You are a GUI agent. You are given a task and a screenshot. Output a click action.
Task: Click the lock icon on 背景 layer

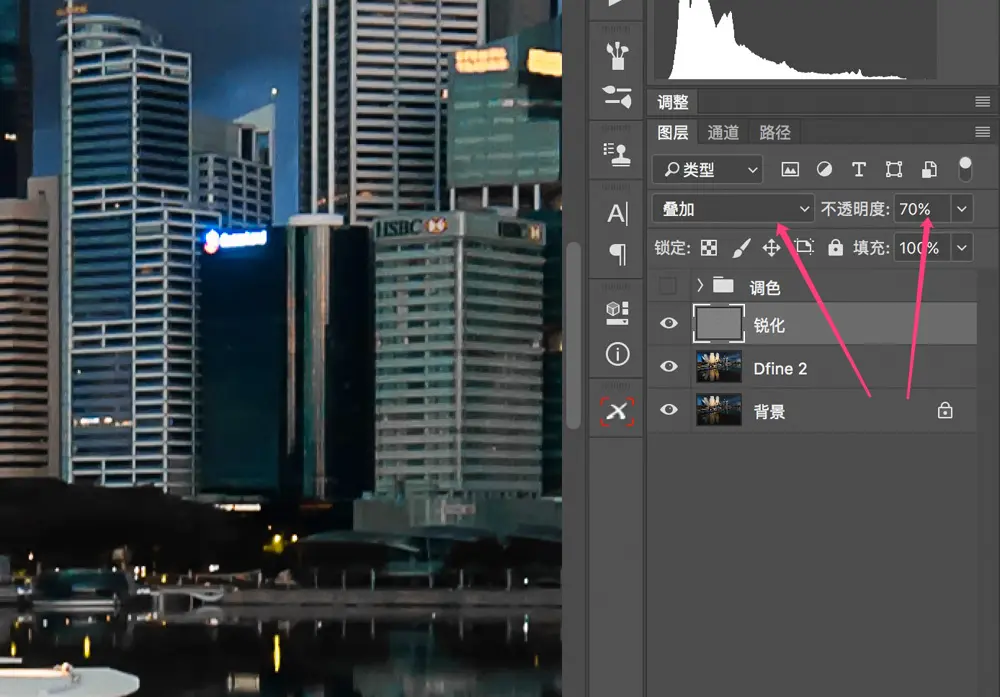coord(945,411)
